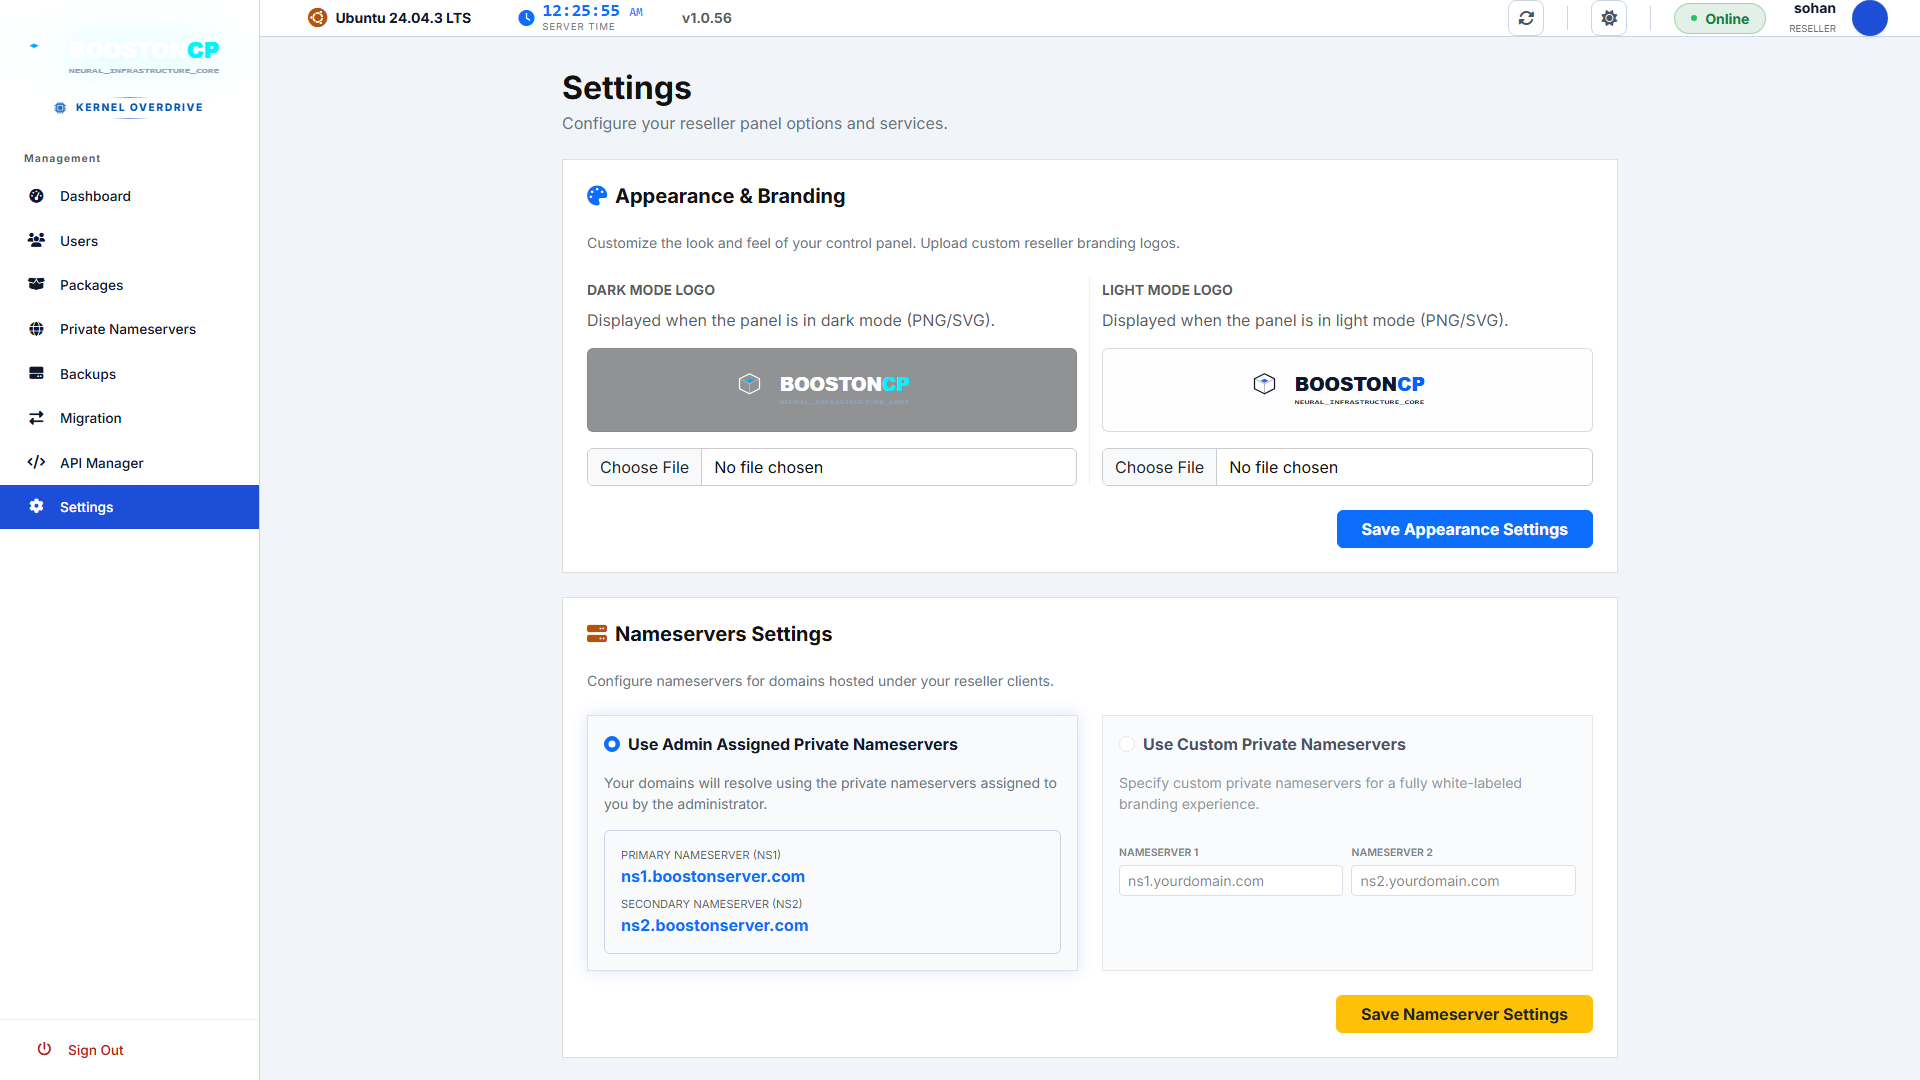The image size is (1920, 1080).
Task: Select Use Admin Assigned Private Nameservers radio
Action: (x=612, y=744)
